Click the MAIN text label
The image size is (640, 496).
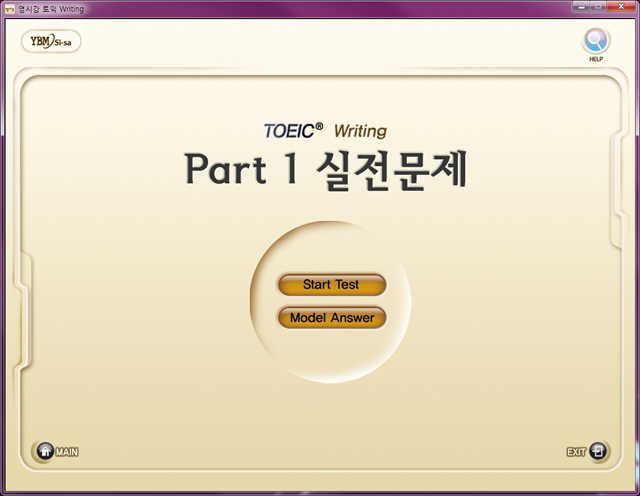tap(67, 452)
